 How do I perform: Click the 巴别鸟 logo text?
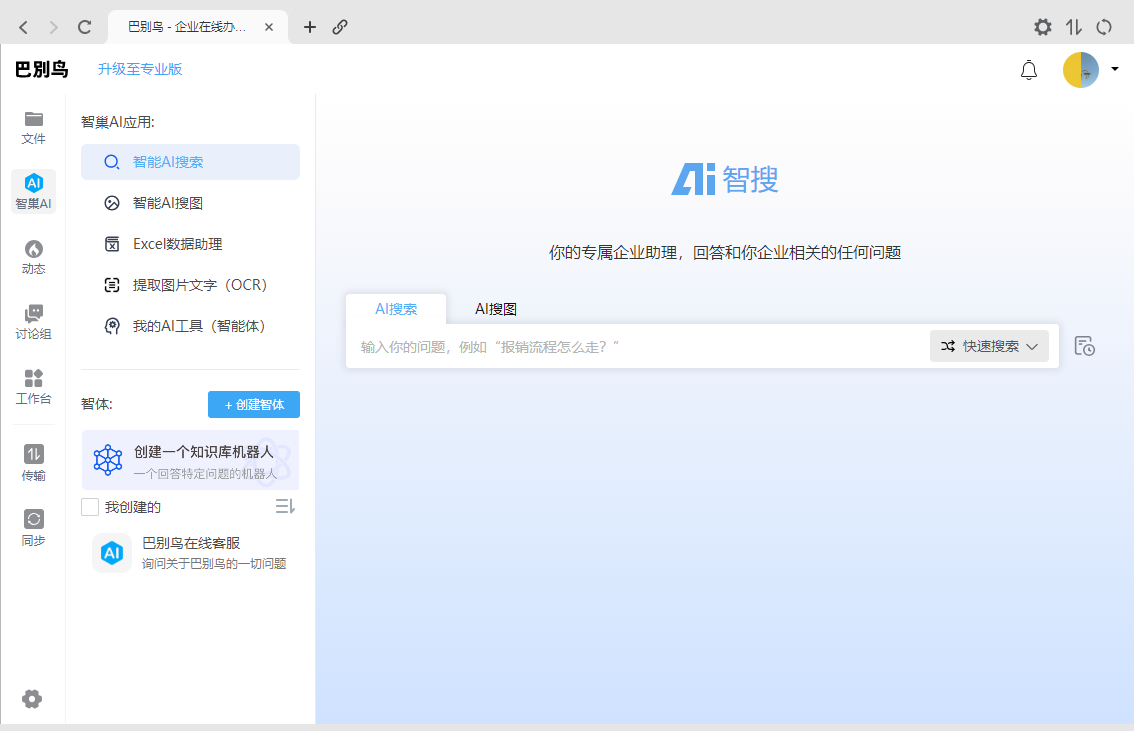[41, 69]
